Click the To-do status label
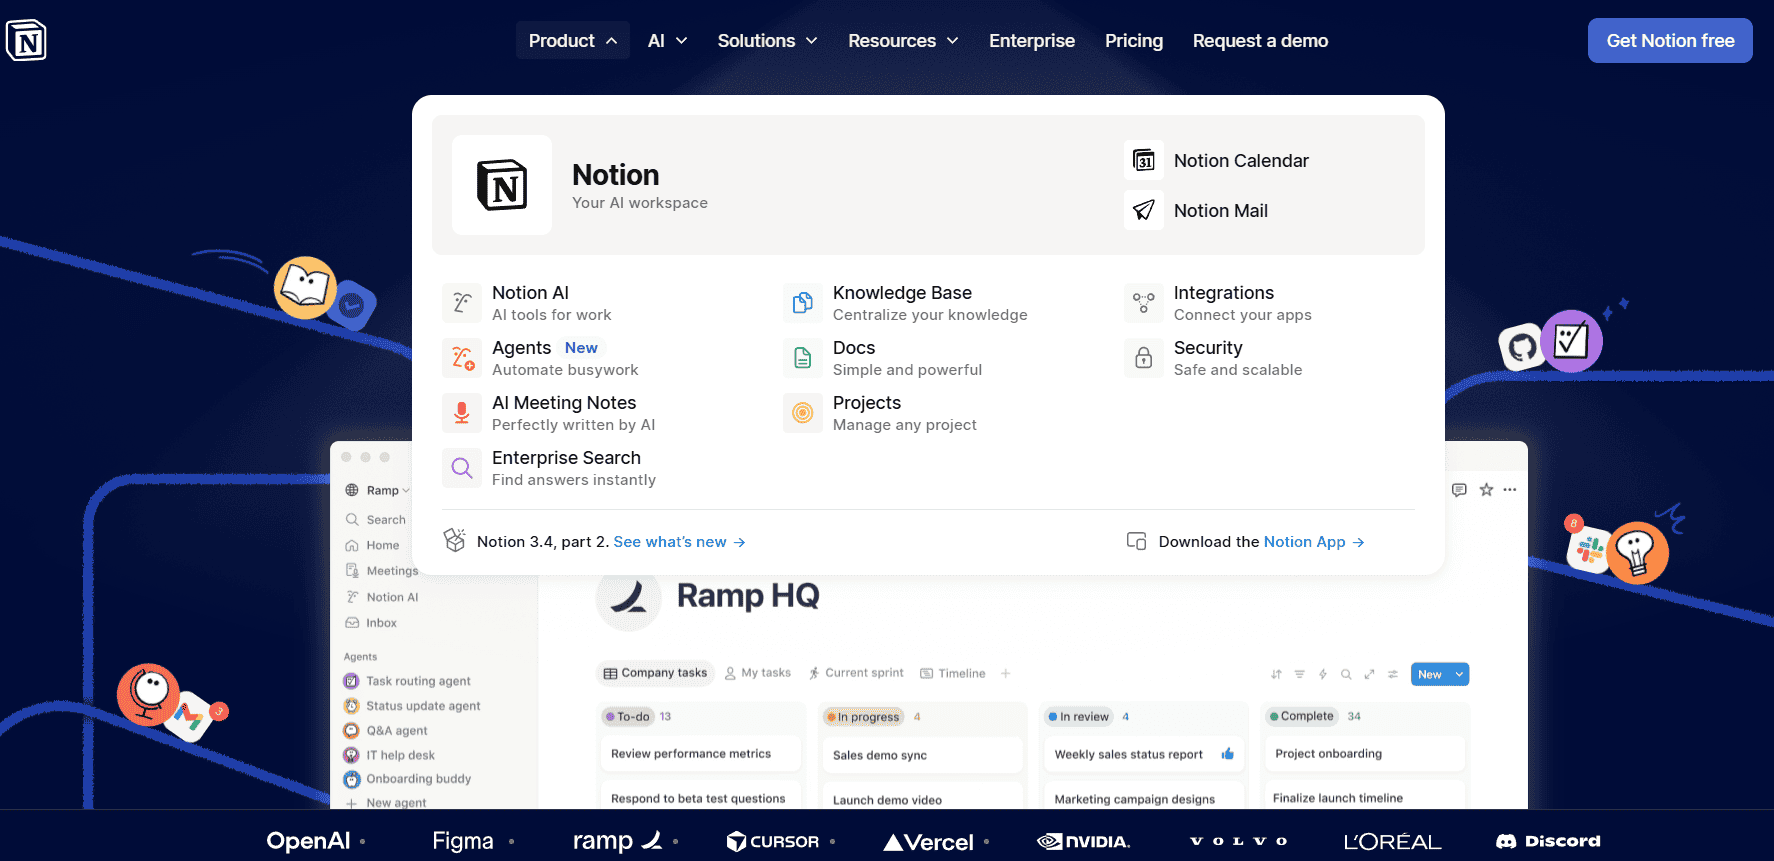 click(x=627, y=716)
